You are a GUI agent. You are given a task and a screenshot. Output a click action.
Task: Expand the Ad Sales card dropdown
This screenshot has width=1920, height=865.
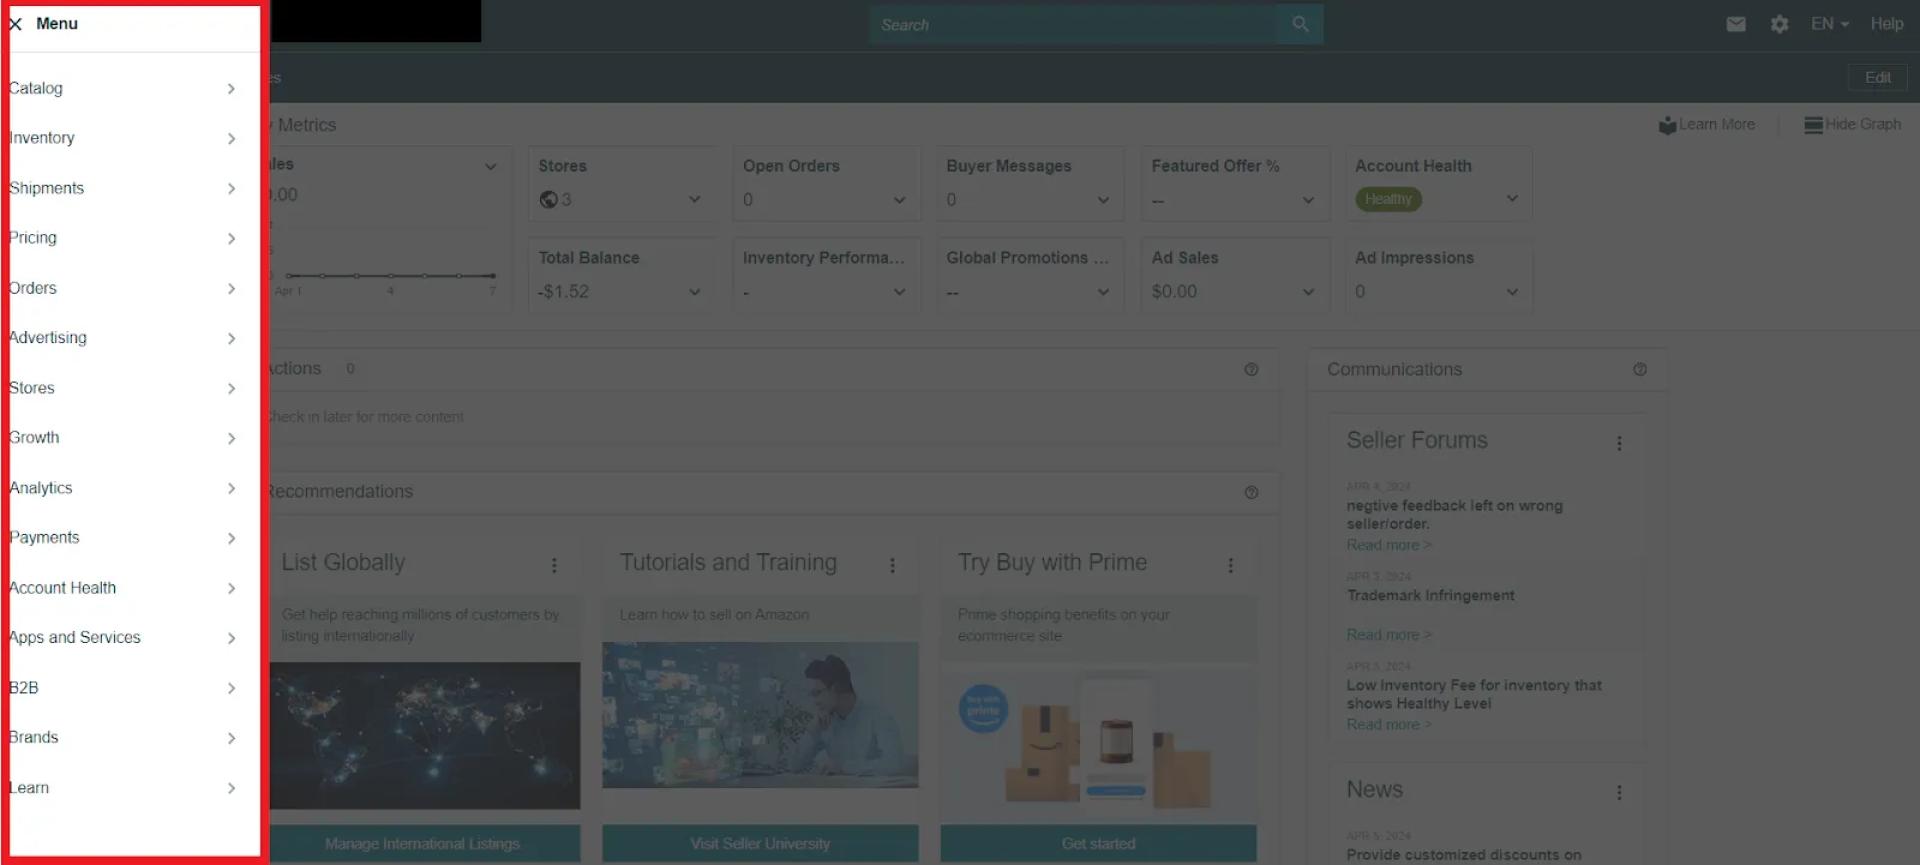pos(1308,292)
